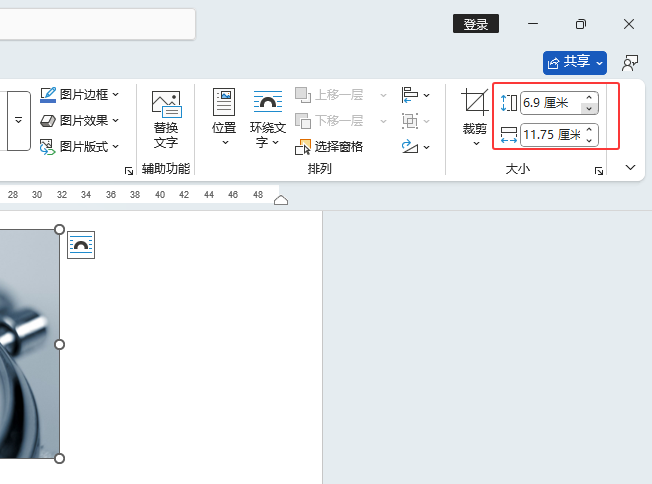Click the right indent marker on ruler
This screenshot has height=484, width=652.
click(281, 200)
